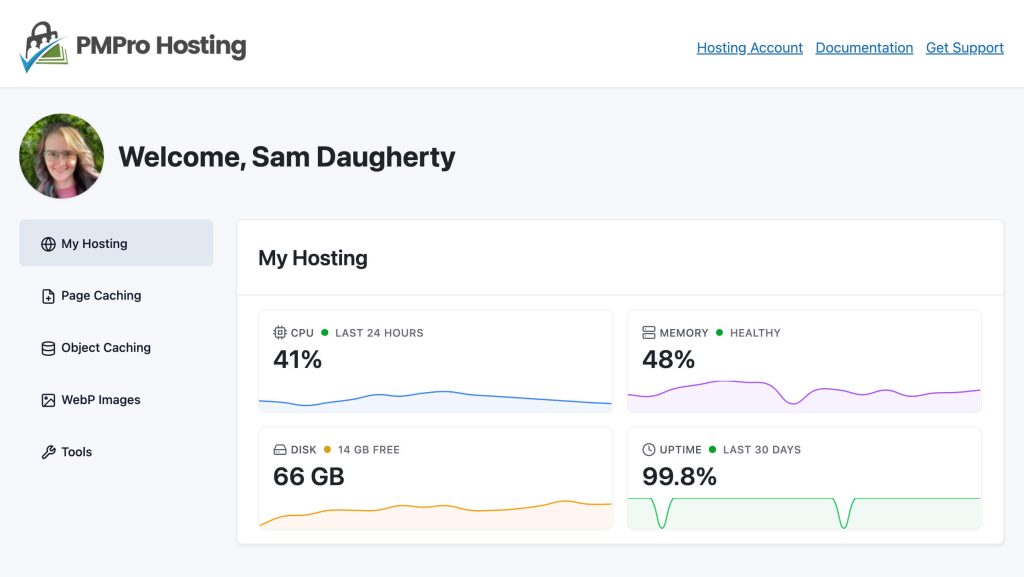1024x577 pixels.
Task: Click the Documentation link
Action: [x=864, y=47]
